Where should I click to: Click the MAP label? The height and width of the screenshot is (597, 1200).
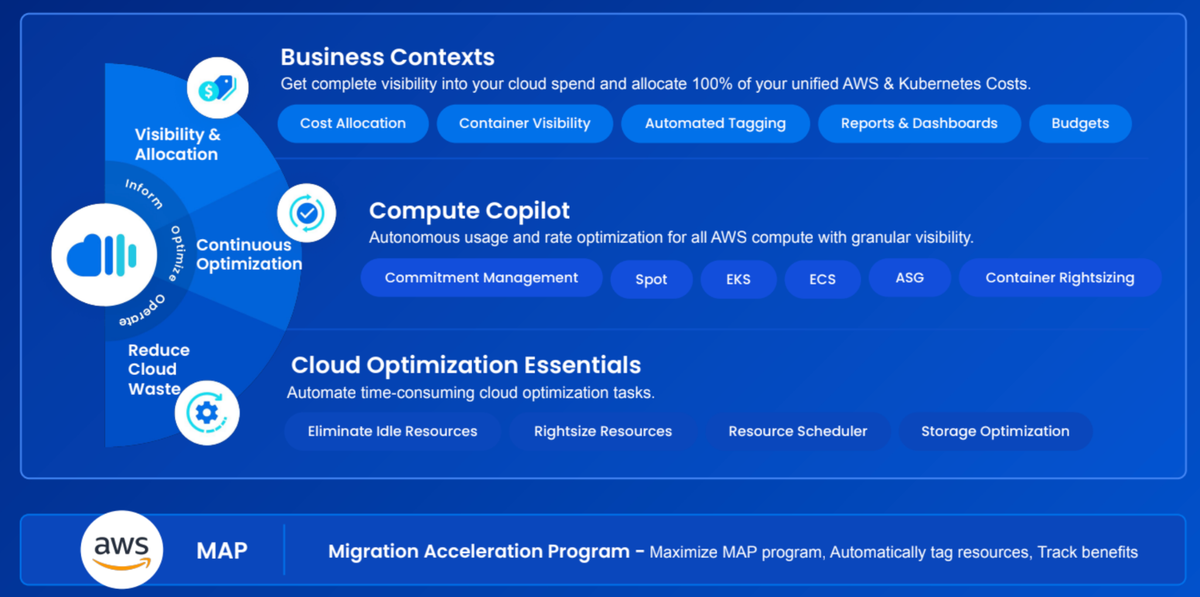[222, 550]
